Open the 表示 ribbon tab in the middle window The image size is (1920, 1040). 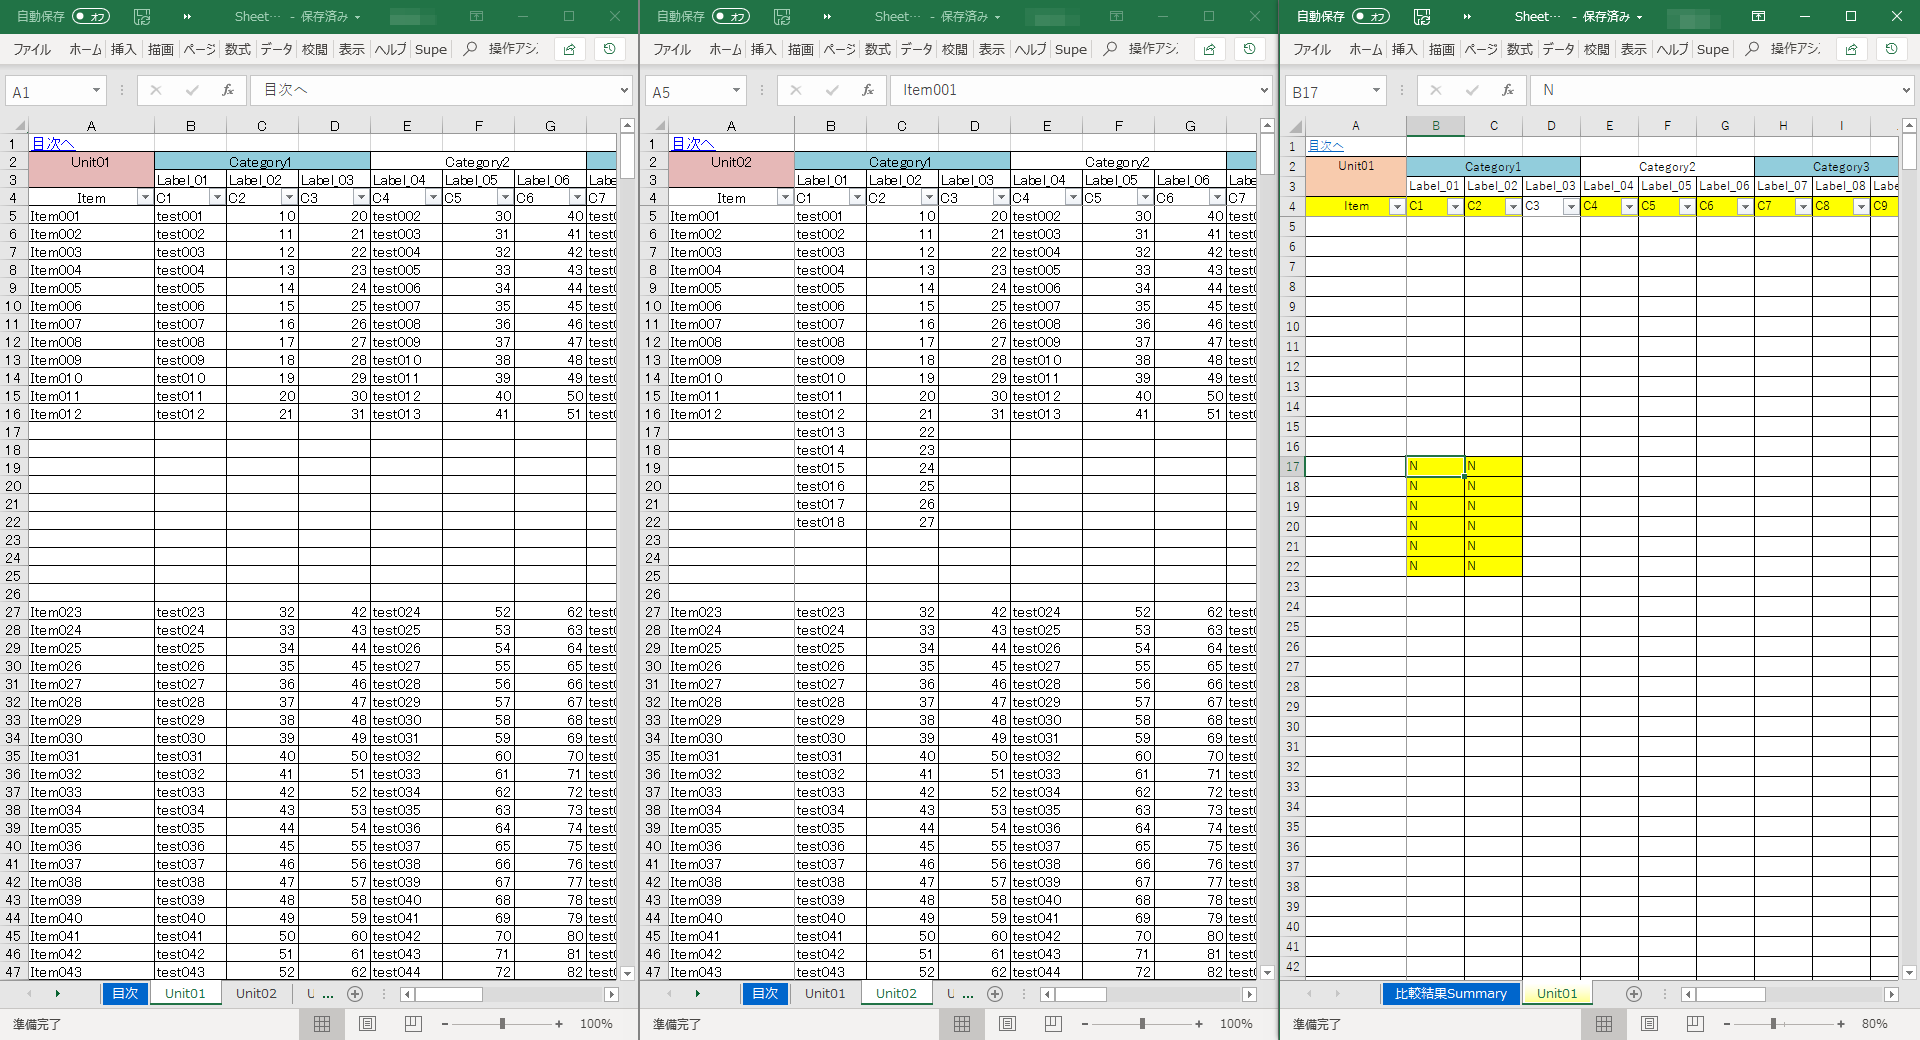pyautogui.click(x=991, y=49)
